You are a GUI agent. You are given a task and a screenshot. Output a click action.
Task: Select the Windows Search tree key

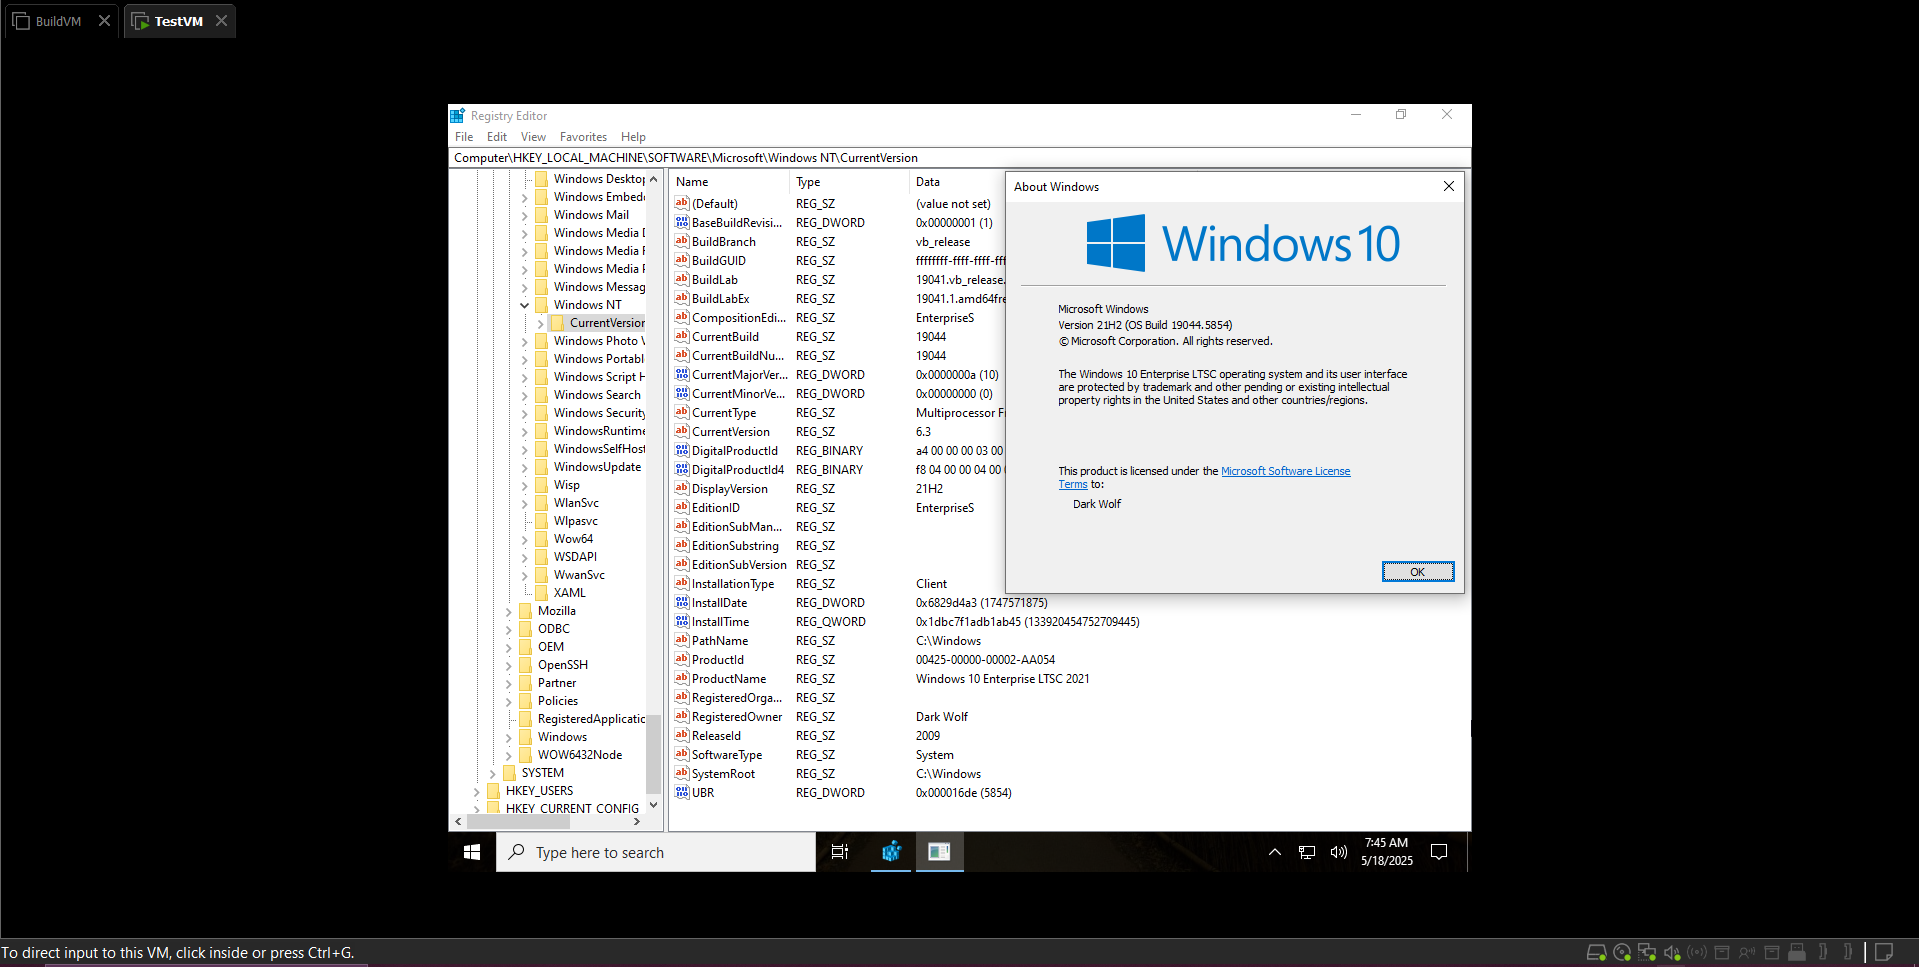(x=597, y=395)
